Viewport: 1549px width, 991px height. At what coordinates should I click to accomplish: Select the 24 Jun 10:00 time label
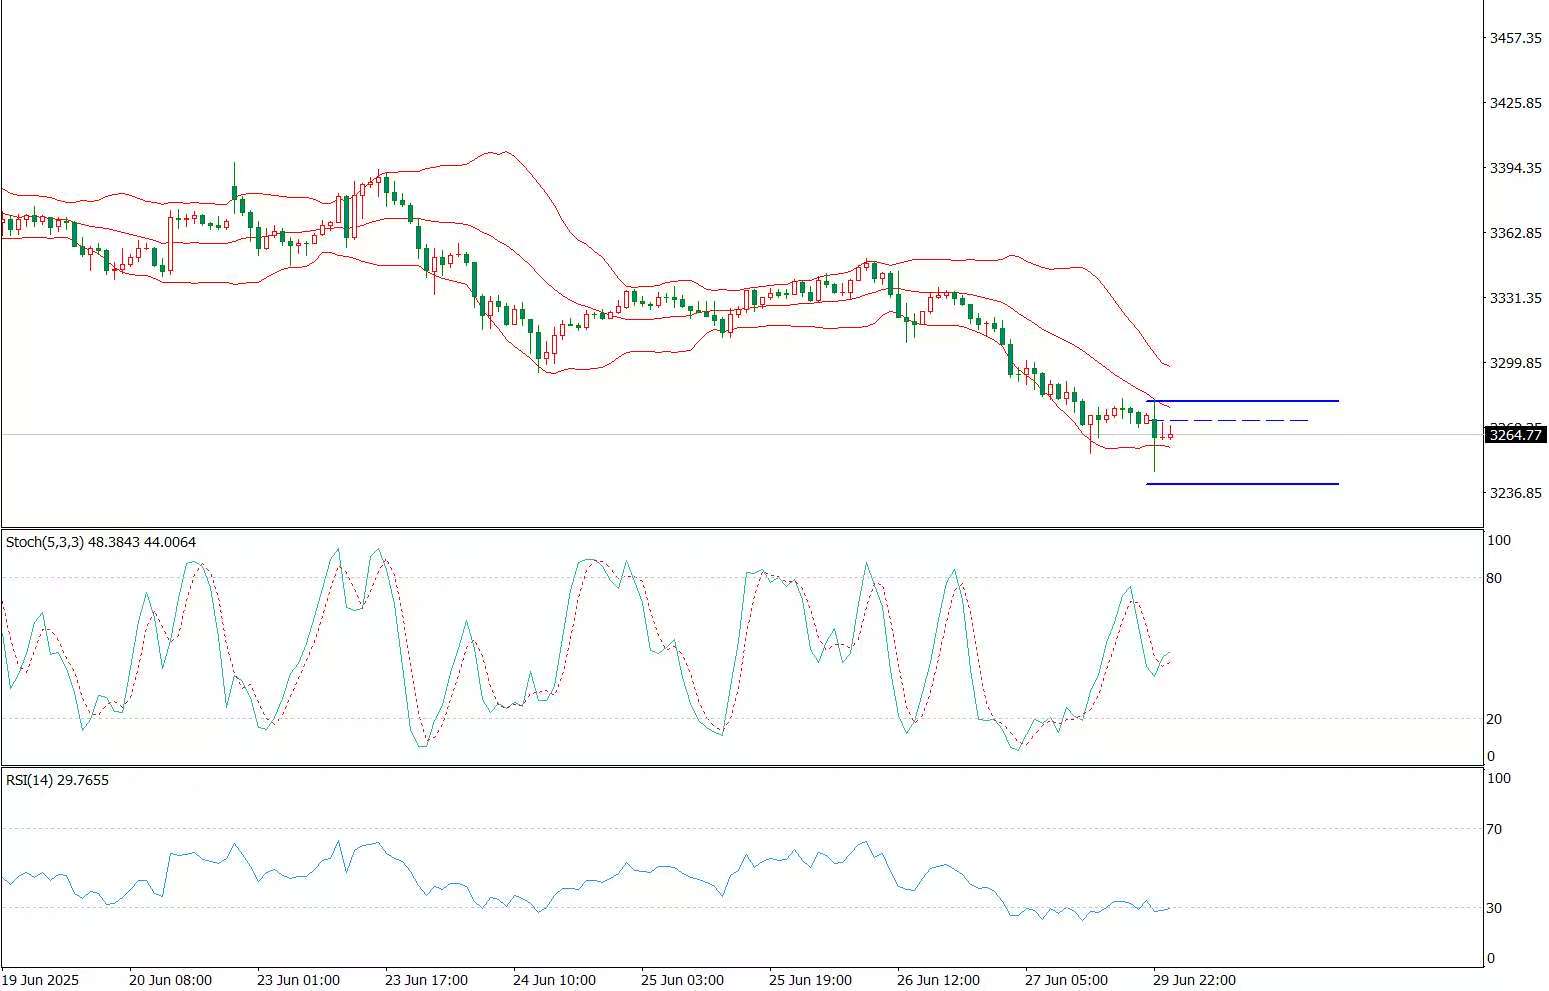[x=554, y=980]
